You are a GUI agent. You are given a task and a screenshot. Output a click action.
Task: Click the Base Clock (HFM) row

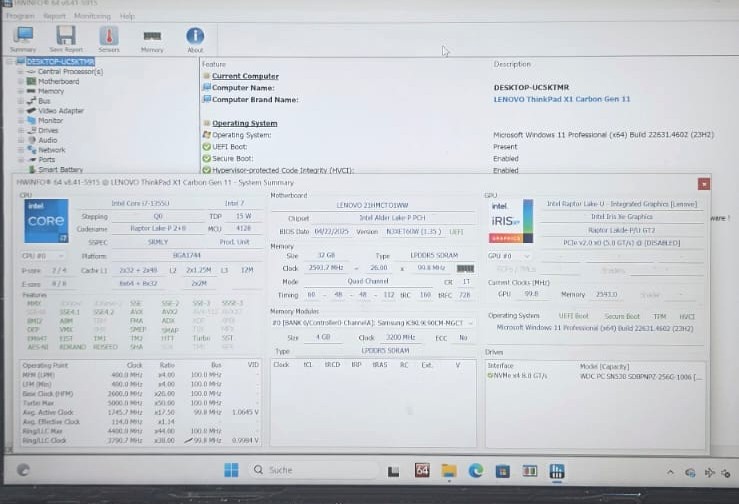(140, 394)
